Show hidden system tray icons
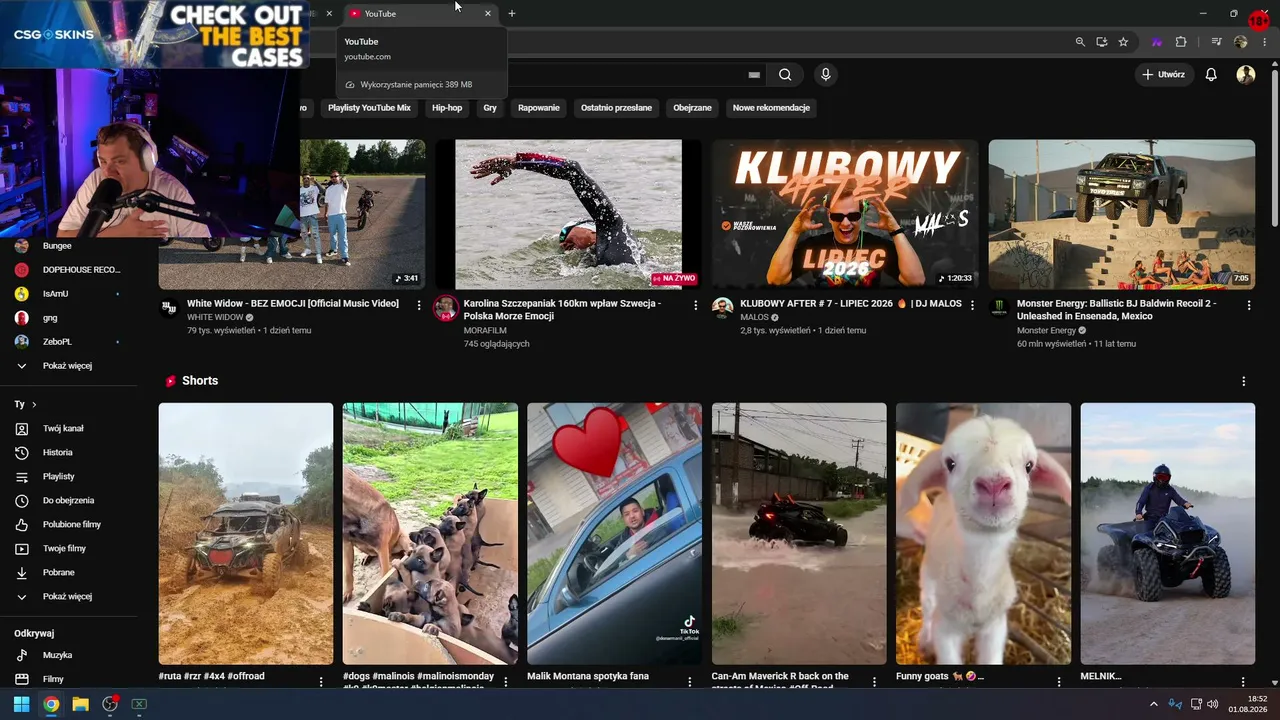Image resolution: width=1280 pixels, height=720 pixels. tap(1153, 704)
